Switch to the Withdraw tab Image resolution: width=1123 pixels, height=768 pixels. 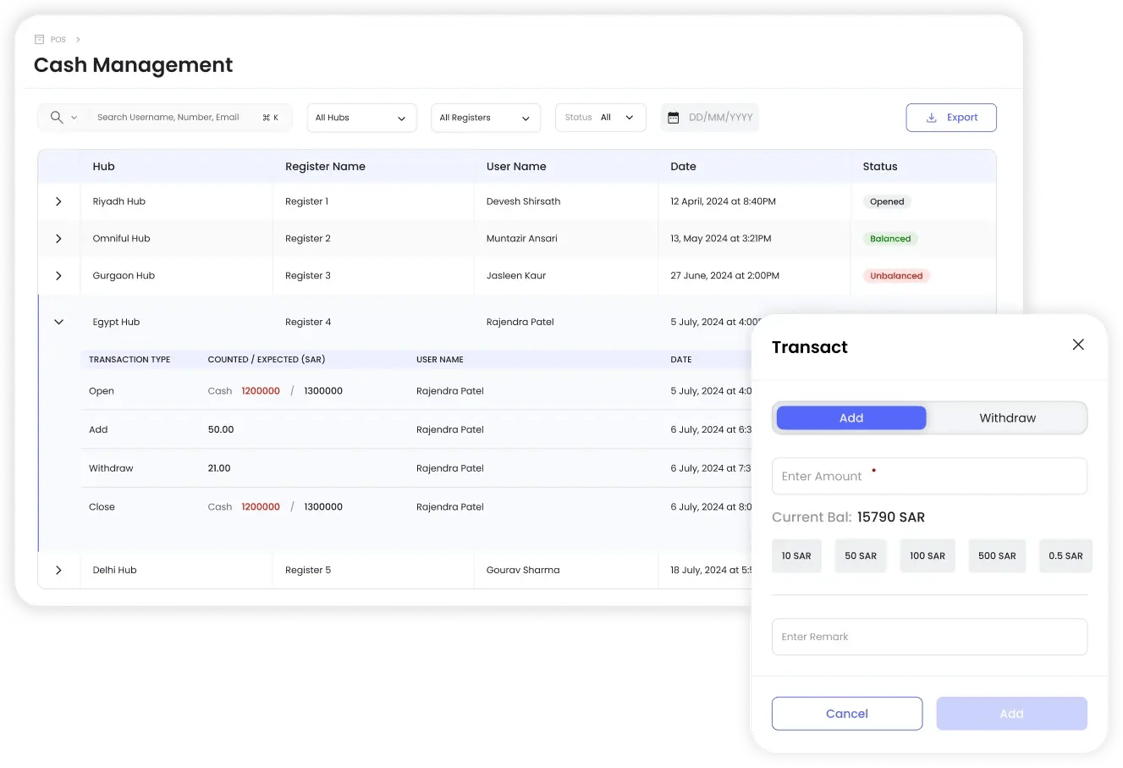pyautogui.click(x=1007, y=418)
